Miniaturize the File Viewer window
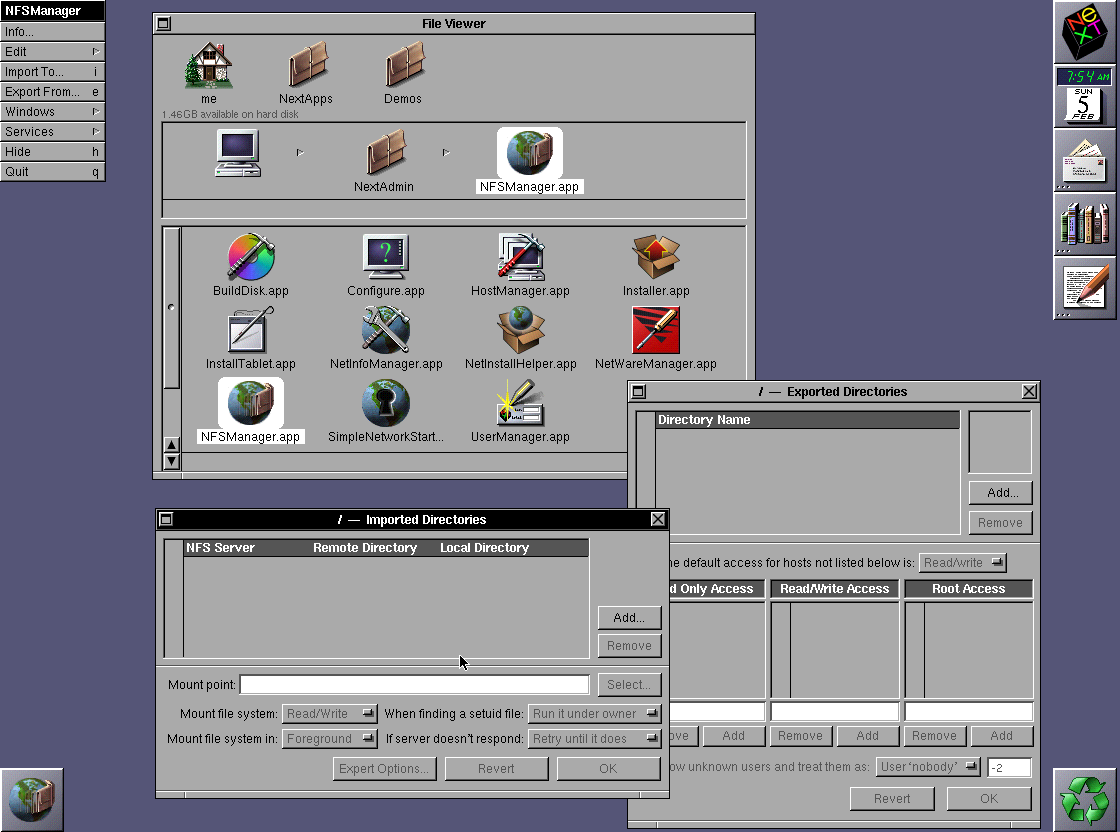The width and height of the screenshot is (1120, 832). pyautogui.click(x=164, y=24)
